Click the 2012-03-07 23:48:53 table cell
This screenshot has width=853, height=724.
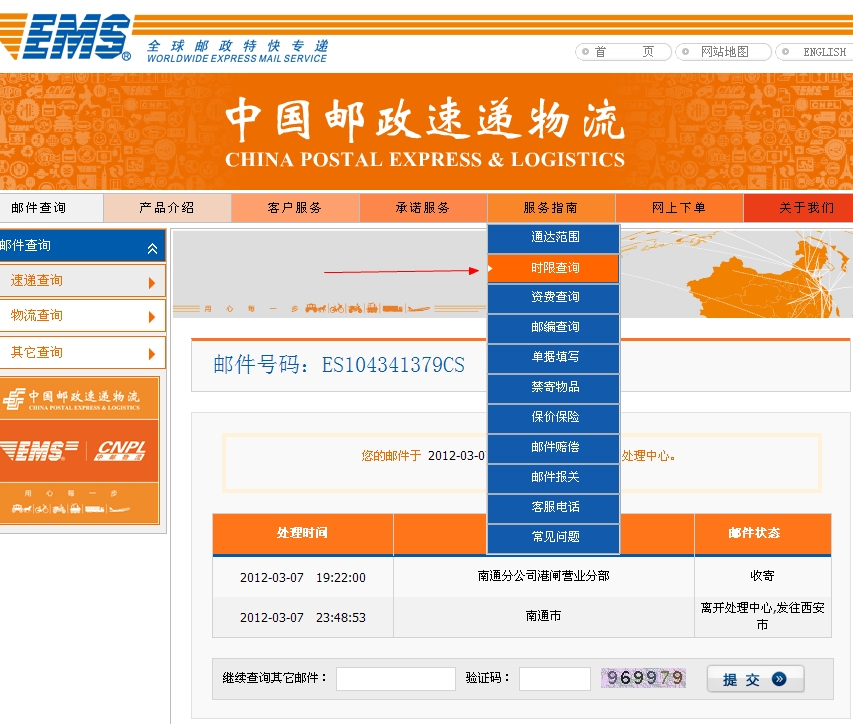(303, 618)
